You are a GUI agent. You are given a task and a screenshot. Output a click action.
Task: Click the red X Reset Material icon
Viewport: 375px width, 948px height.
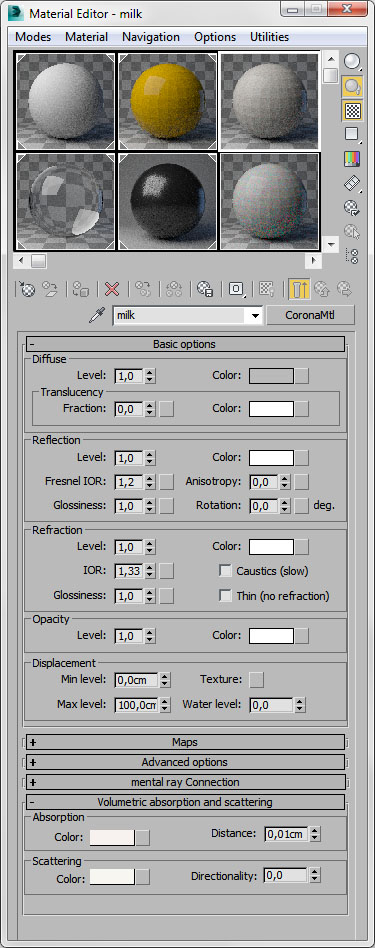[x=112, y=289]
